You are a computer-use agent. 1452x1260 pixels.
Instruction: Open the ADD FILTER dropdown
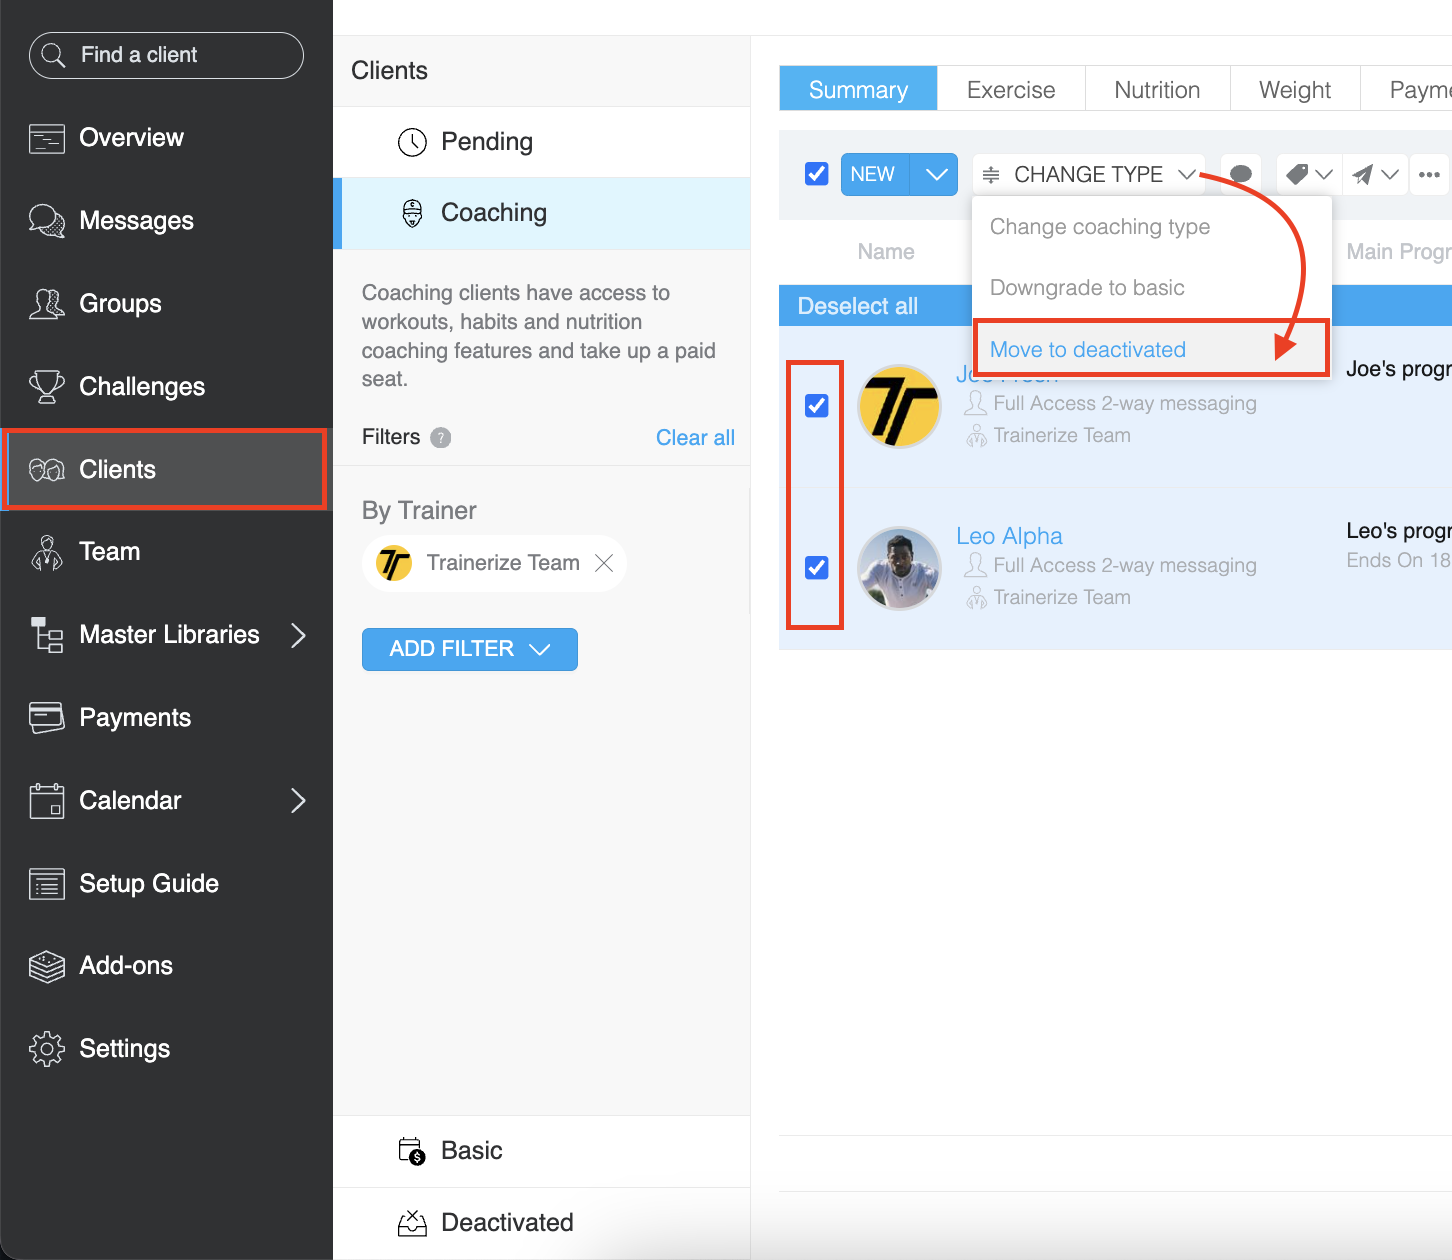tap(469, 649)
